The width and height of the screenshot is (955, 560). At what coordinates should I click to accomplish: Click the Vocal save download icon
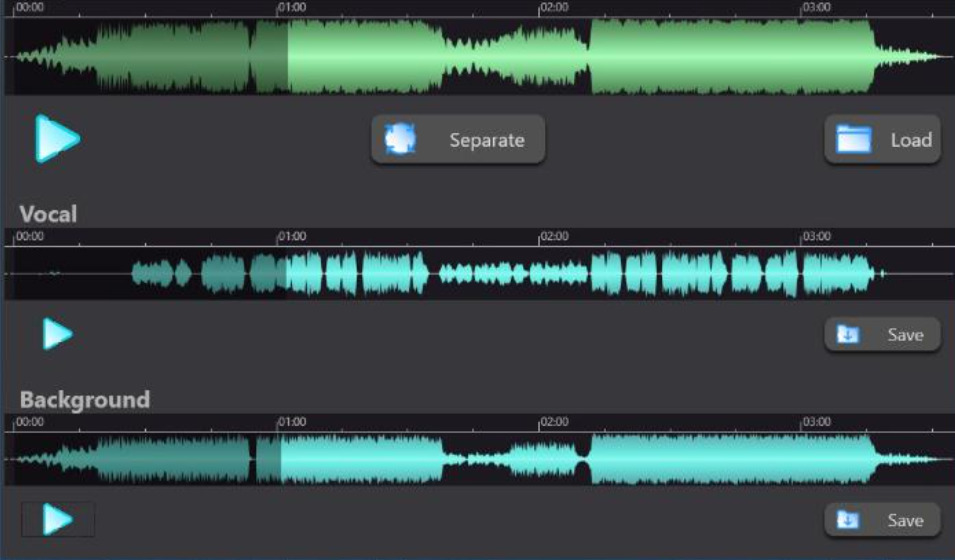point(848,335)
